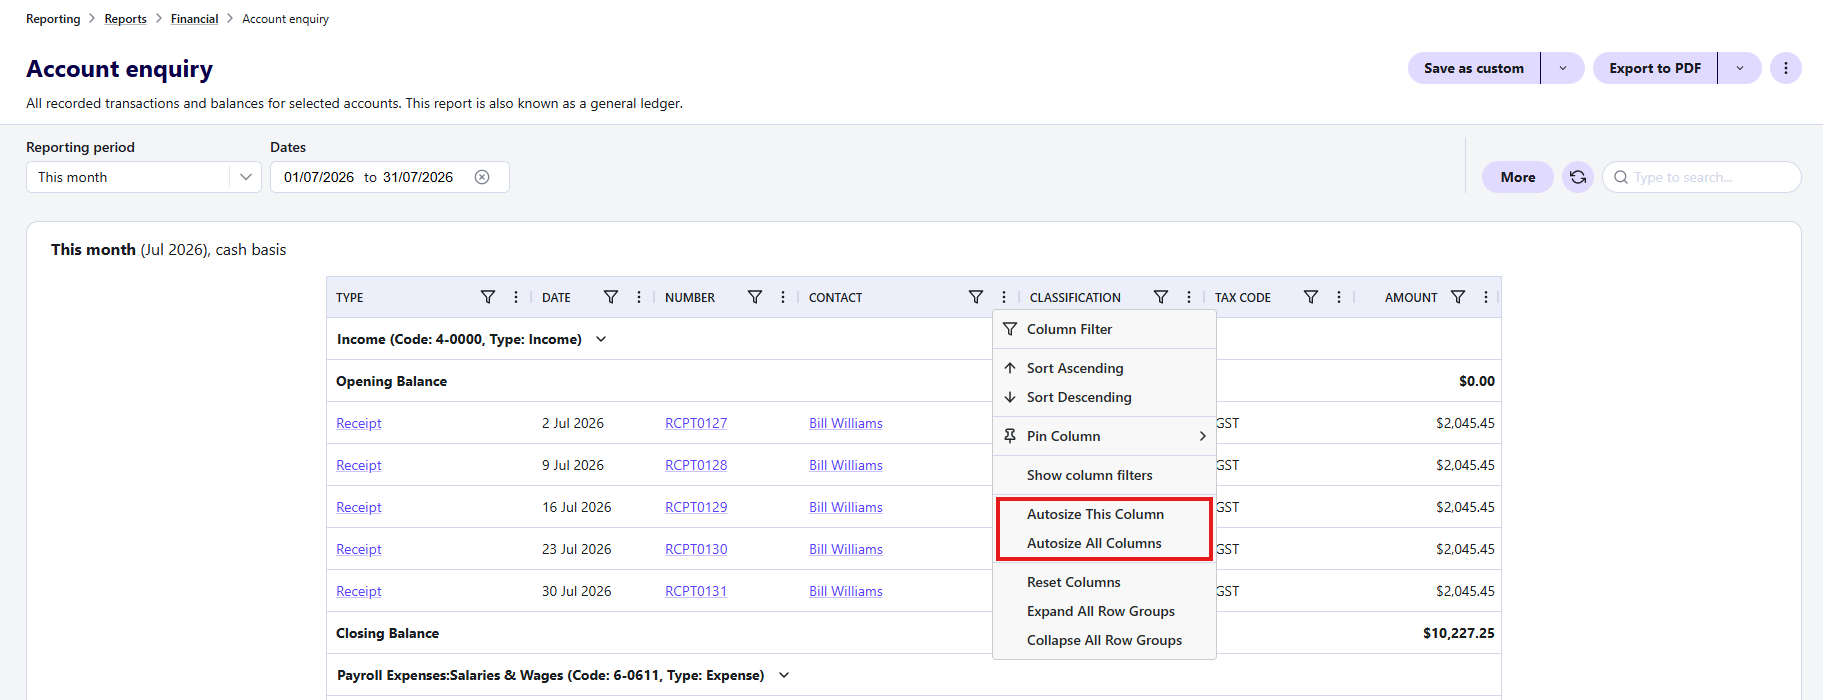
Task: Open receipt number RCPT0129
Action: coord(696,507)
